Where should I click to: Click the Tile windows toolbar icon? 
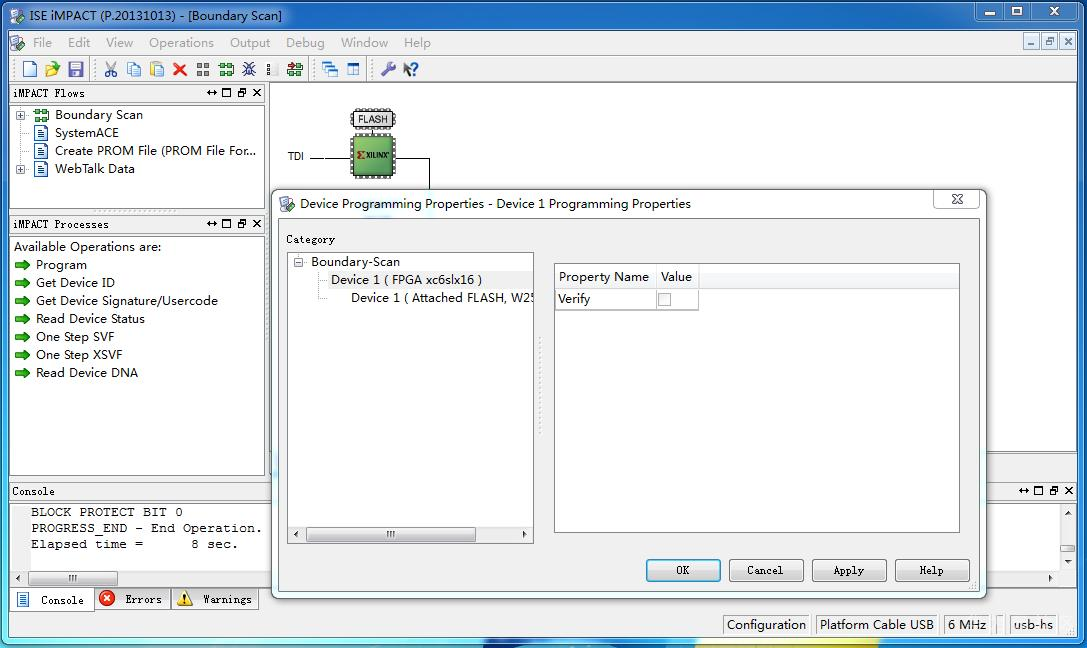coord(353,69)
